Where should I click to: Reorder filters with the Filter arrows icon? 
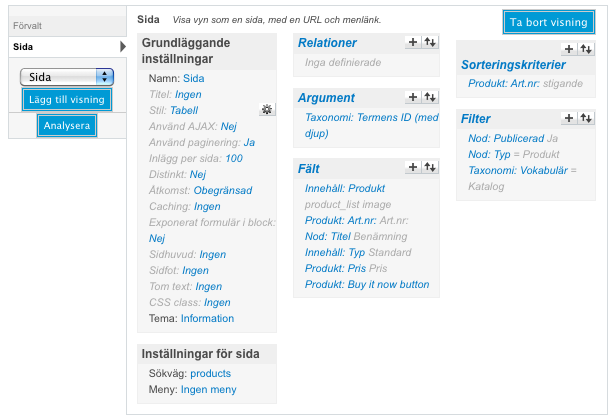tap(586, 118)
